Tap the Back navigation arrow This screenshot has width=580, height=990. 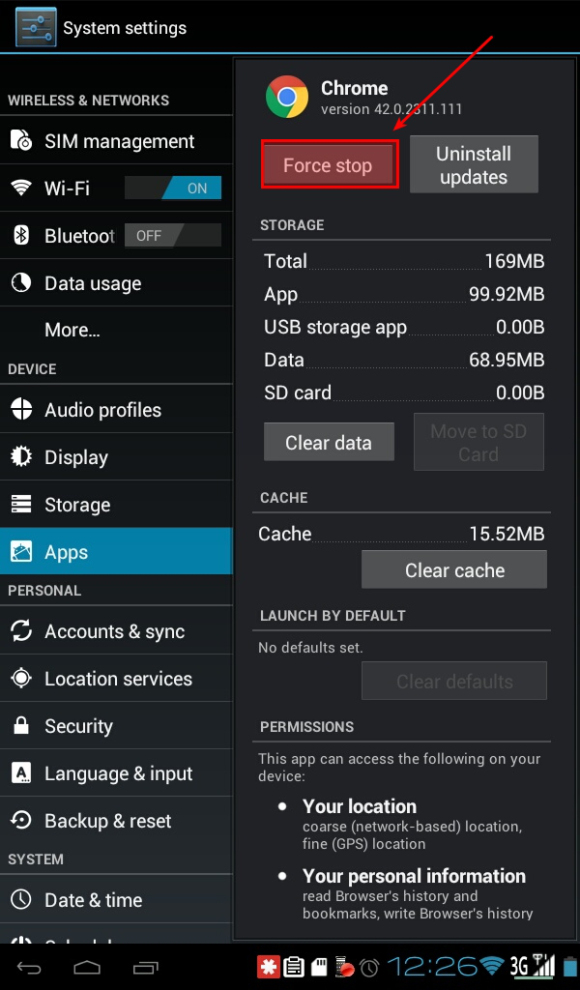pos(29,968)
